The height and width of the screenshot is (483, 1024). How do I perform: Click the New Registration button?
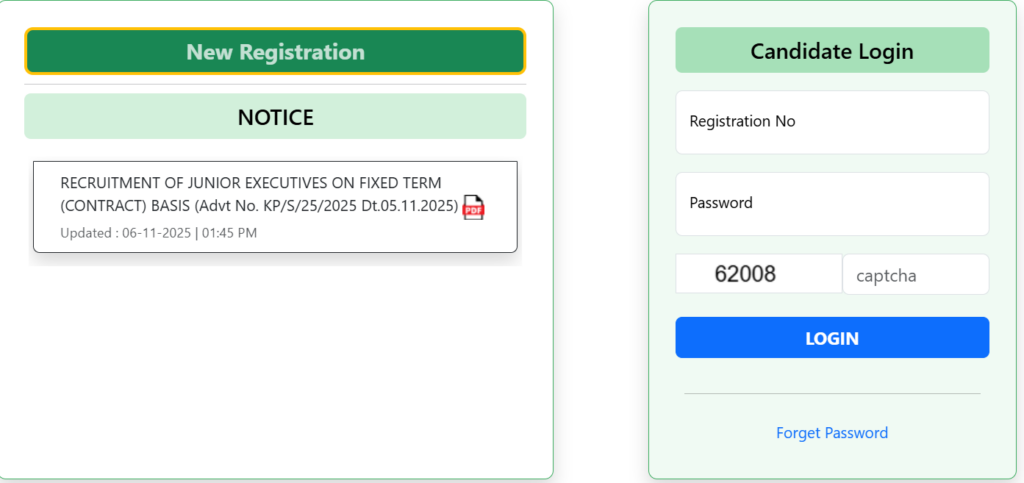[x=275, y=51]
